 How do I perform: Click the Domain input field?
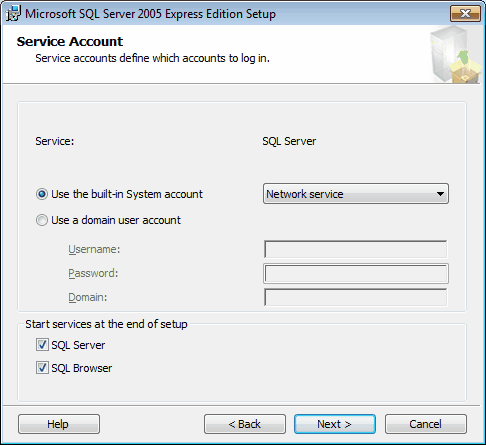[x=356, y=297]
